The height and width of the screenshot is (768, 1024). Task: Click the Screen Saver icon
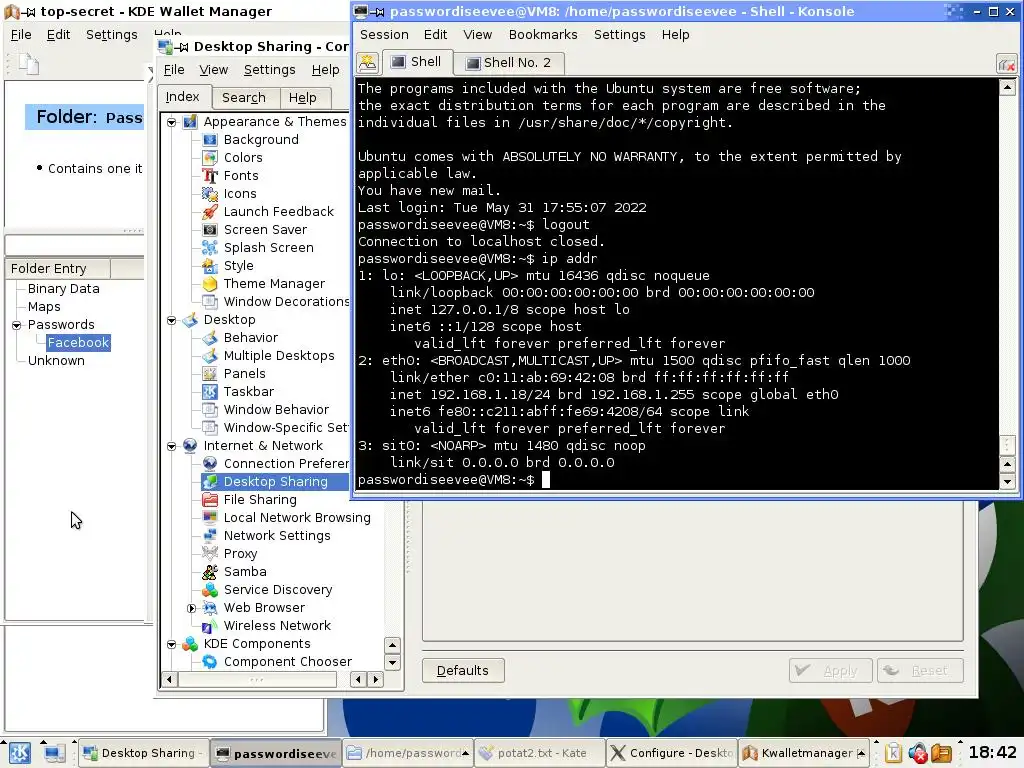[x=210, y=230]
